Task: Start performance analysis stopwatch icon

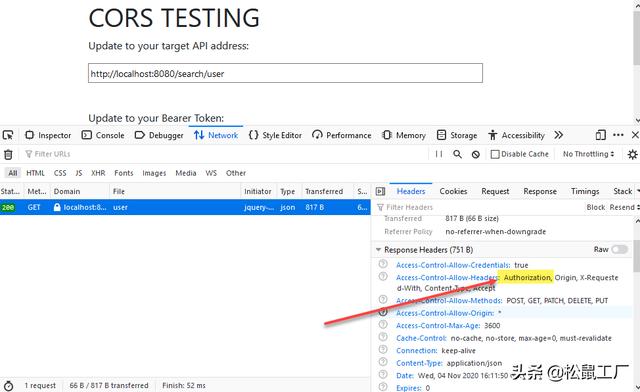Action: pos(8,385)
